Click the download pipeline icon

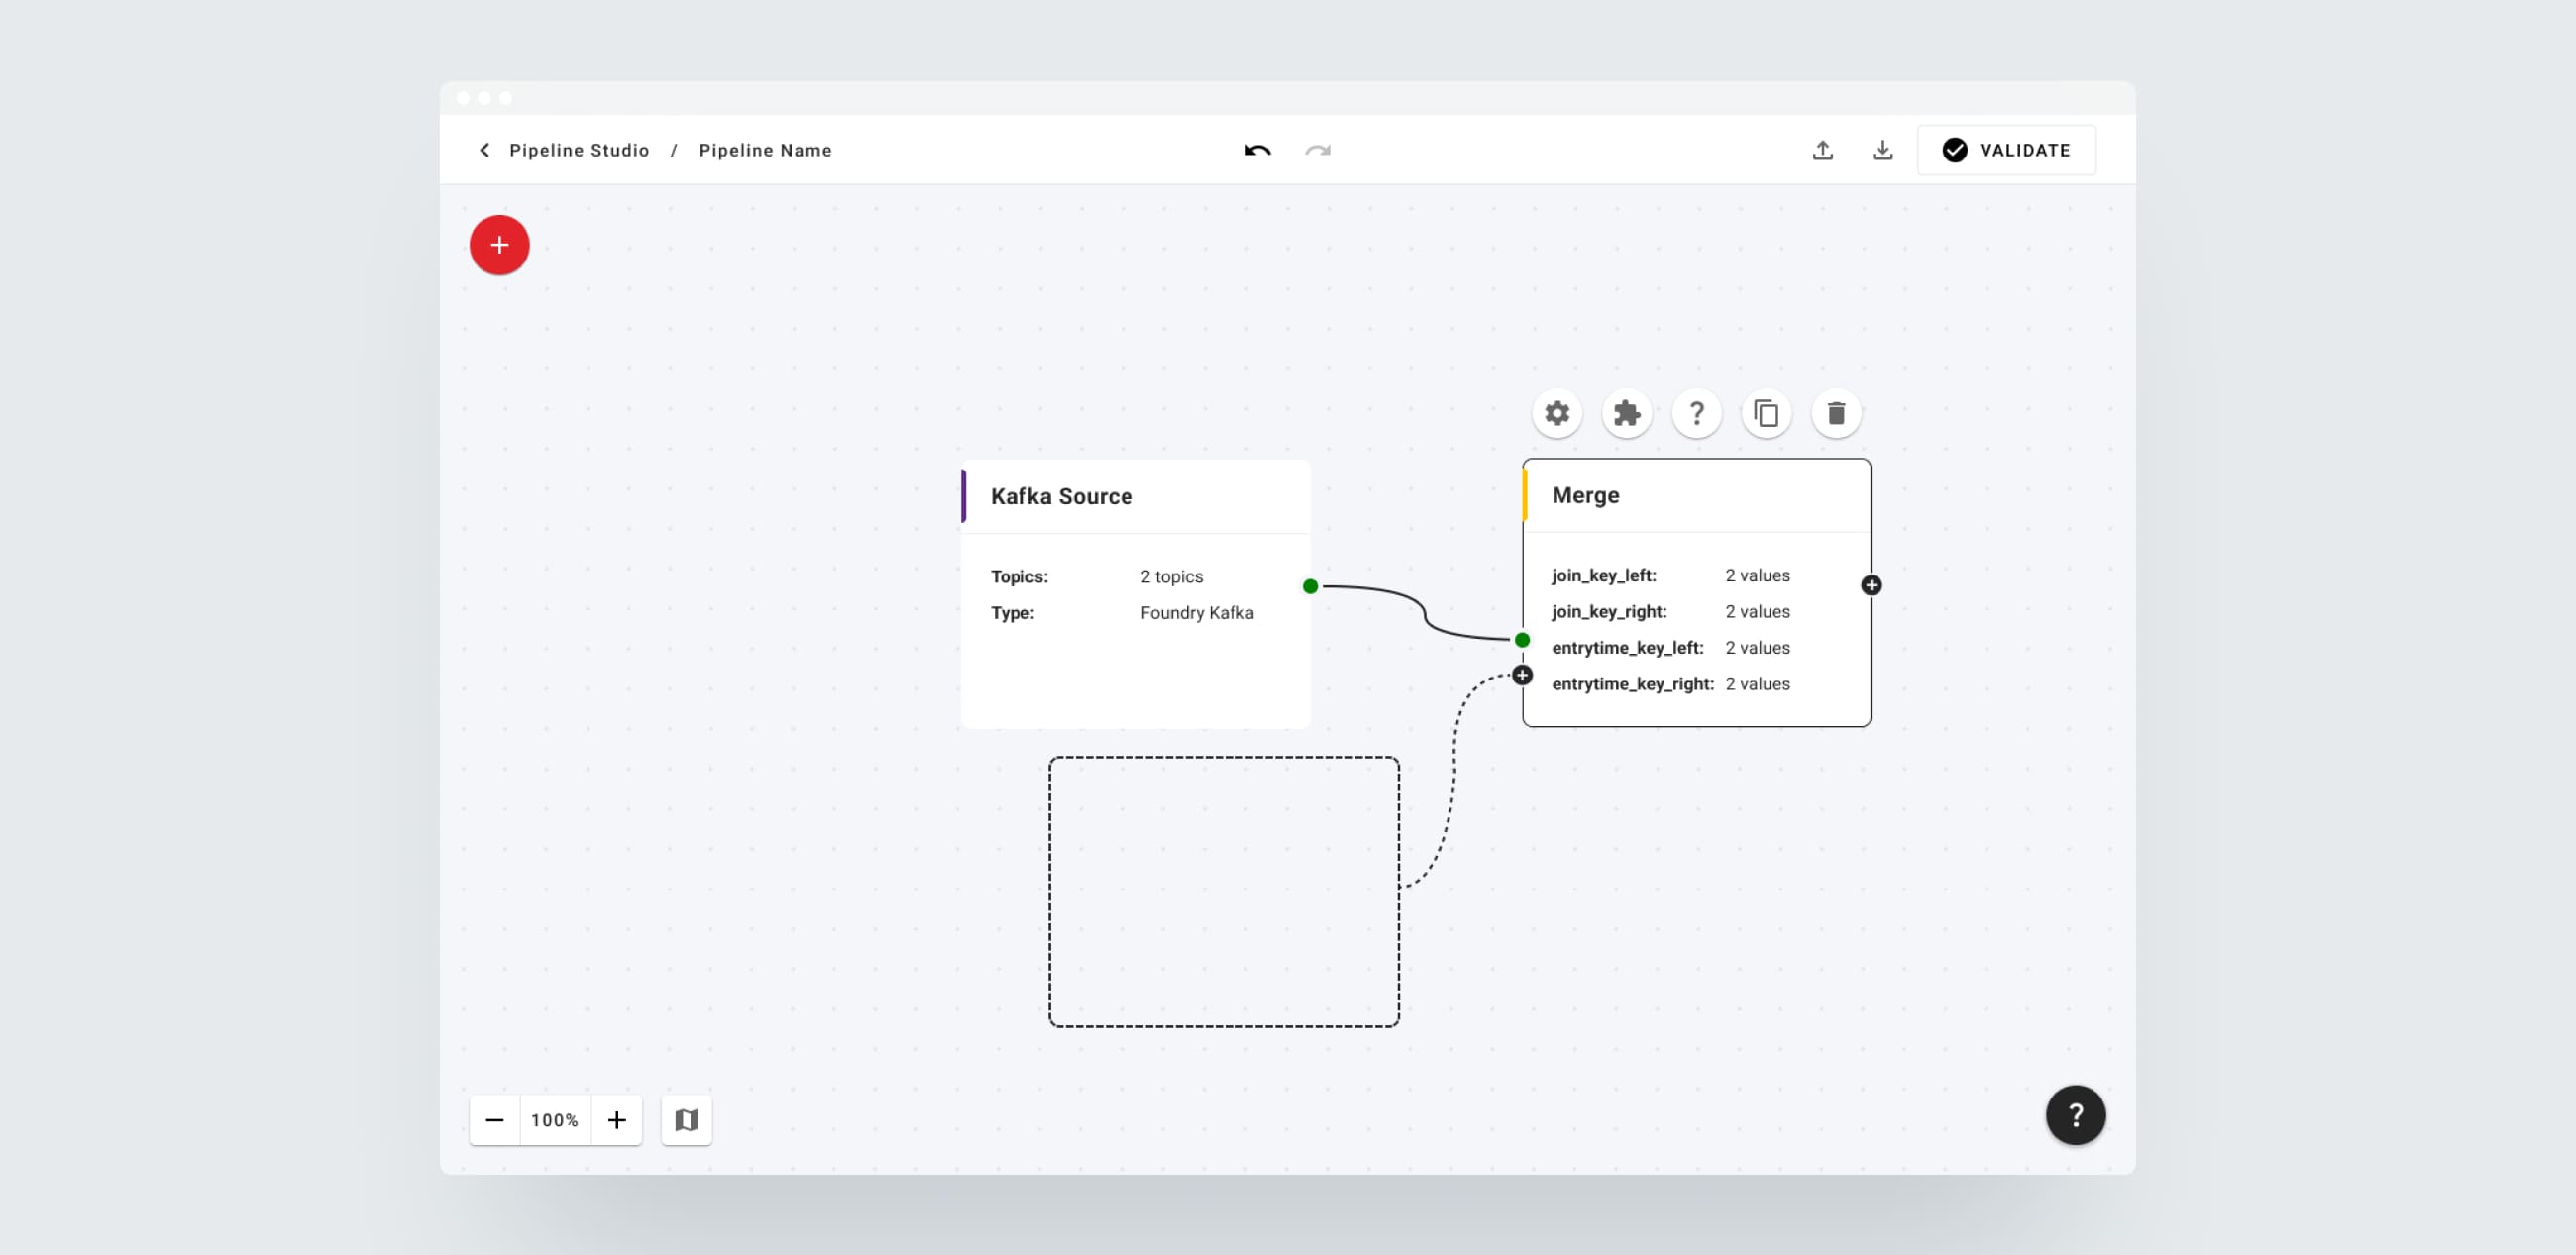(x=1882, y=150)
